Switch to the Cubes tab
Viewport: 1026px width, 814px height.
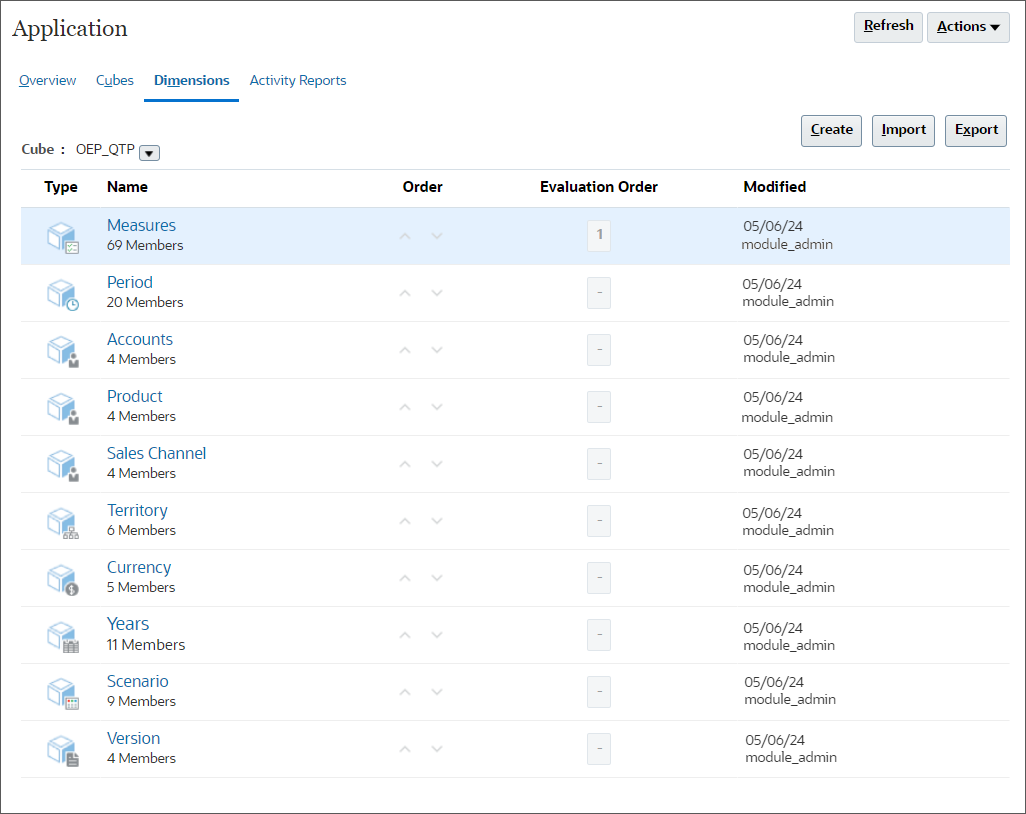[x=114, y=80]
